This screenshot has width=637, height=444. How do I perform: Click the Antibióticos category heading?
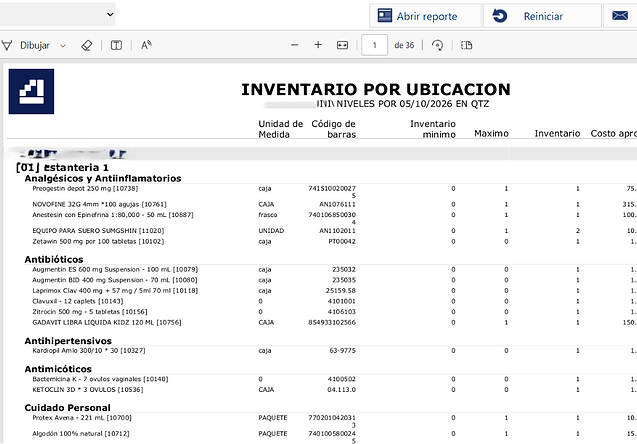54,259
